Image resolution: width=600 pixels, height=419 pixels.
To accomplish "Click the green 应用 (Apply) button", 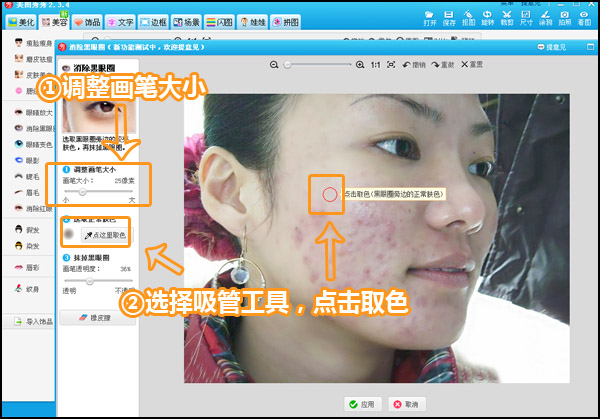I will 362,404.
